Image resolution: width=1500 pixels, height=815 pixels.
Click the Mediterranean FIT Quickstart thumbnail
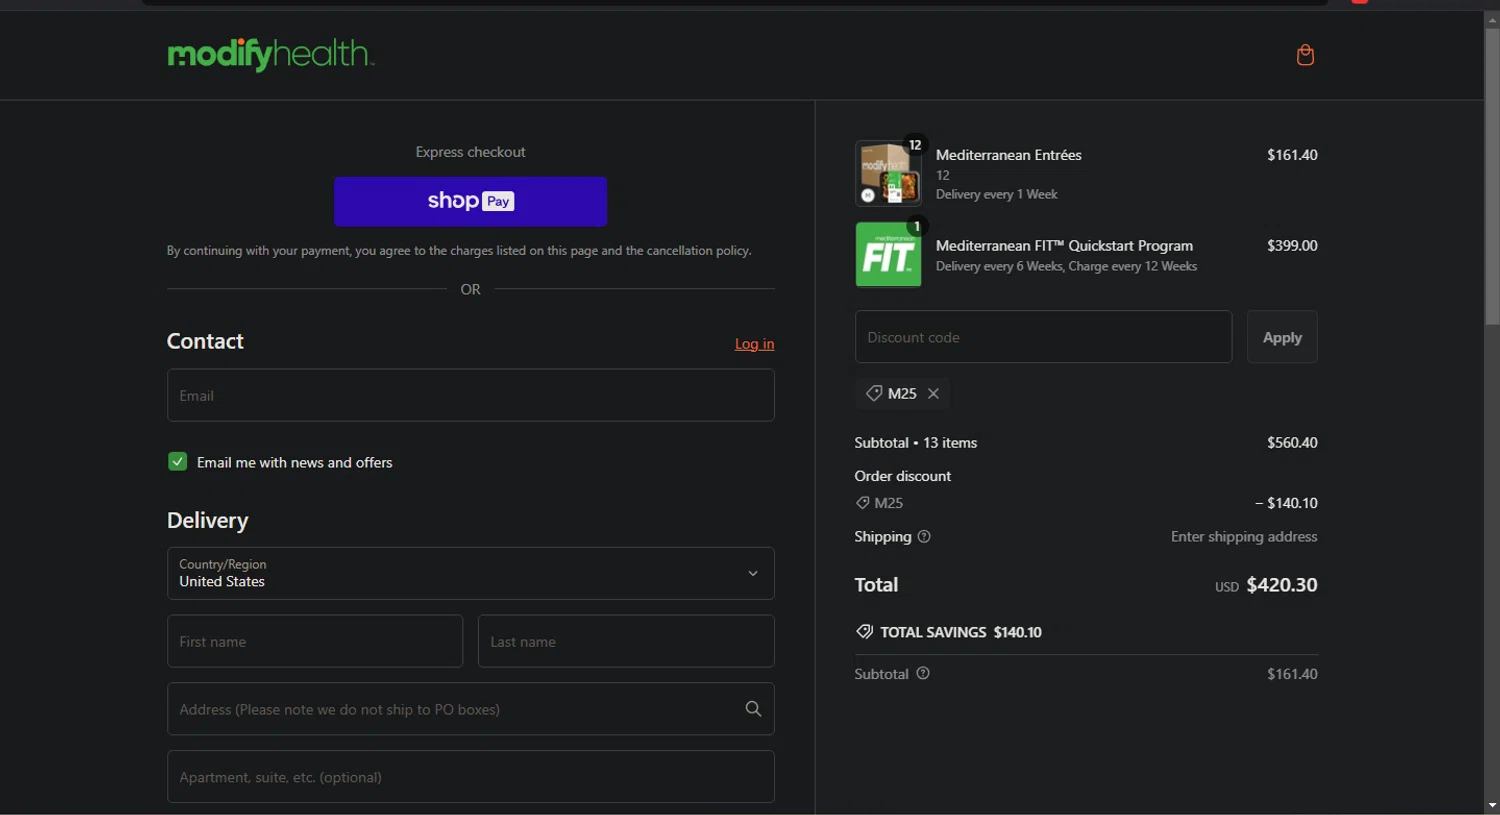[888, 254]
